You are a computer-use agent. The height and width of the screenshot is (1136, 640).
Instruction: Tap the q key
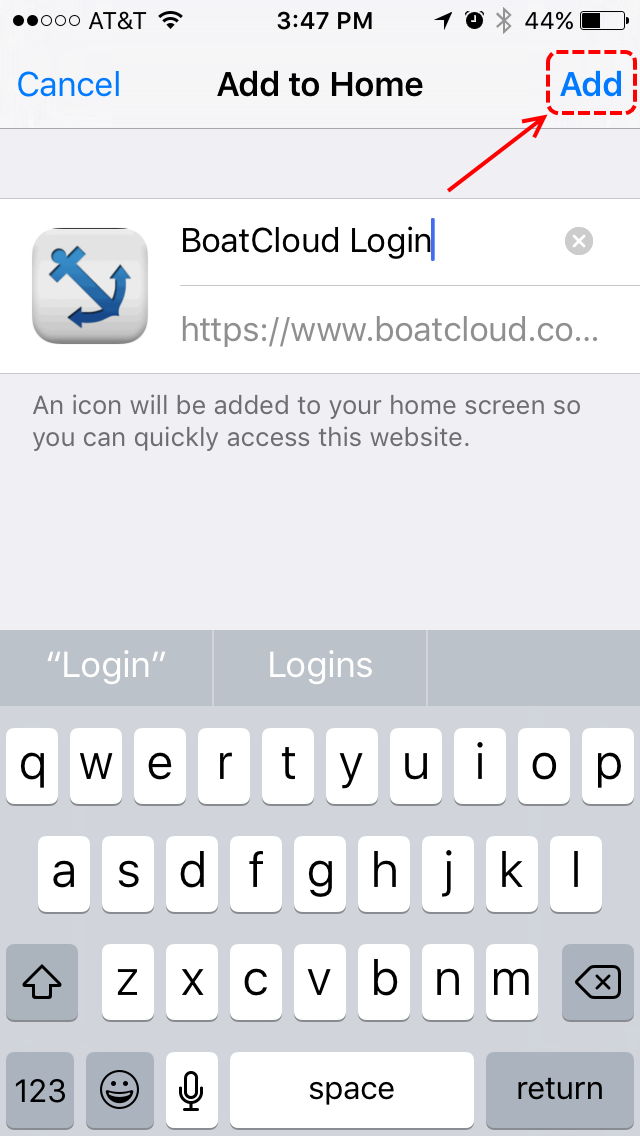33,767
